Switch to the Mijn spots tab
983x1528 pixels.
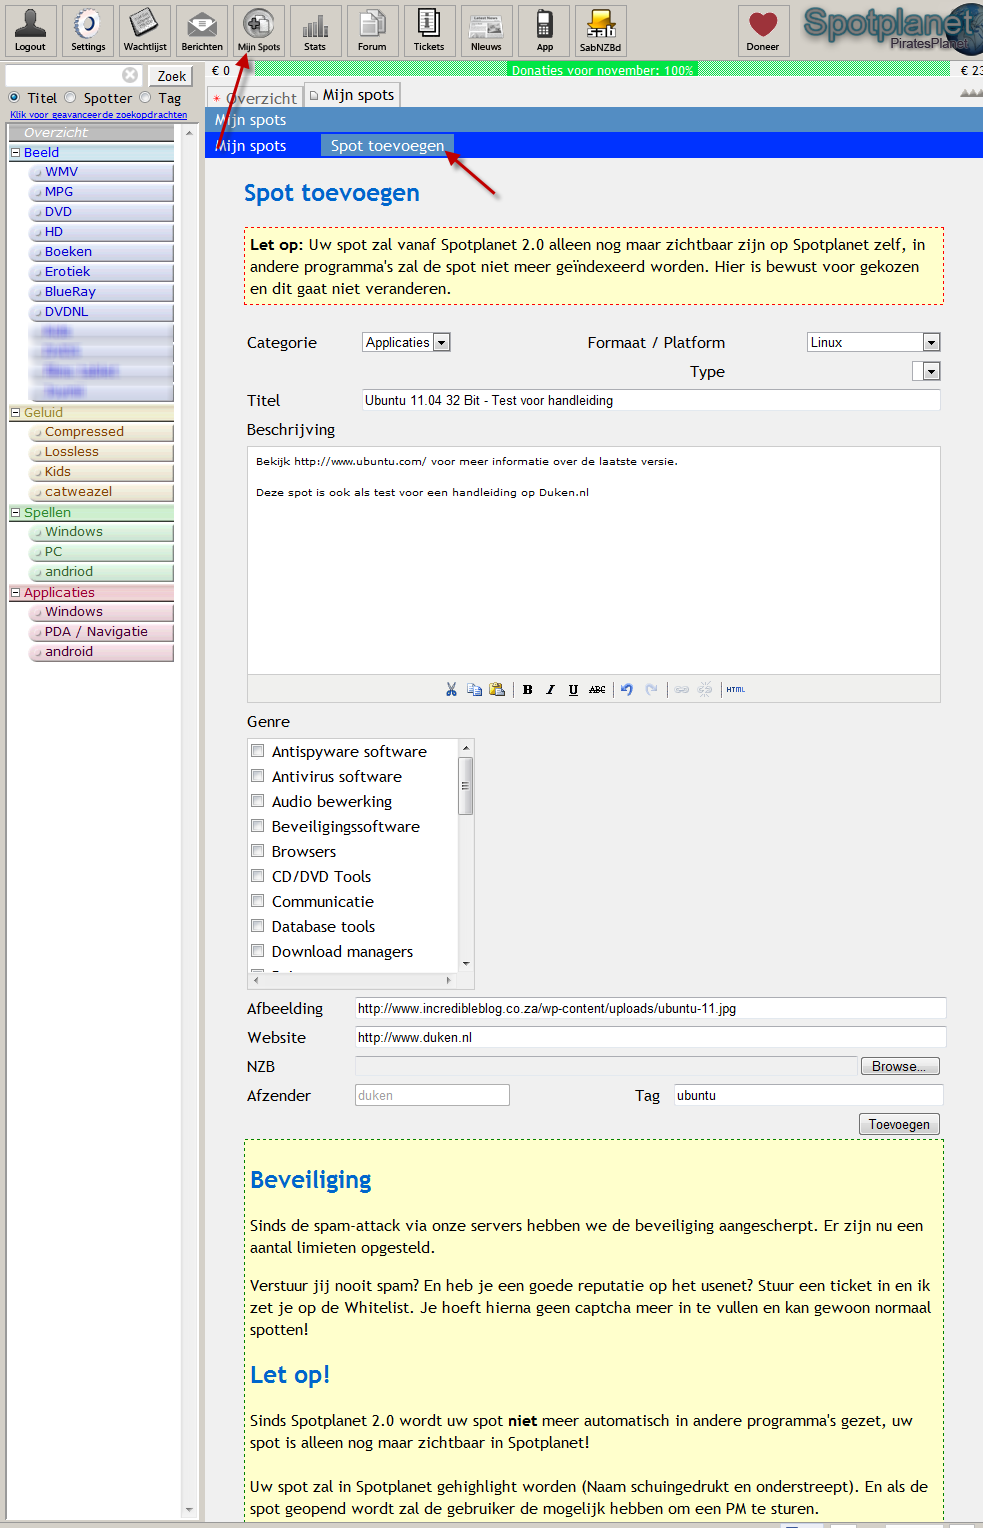click(352, 95)
